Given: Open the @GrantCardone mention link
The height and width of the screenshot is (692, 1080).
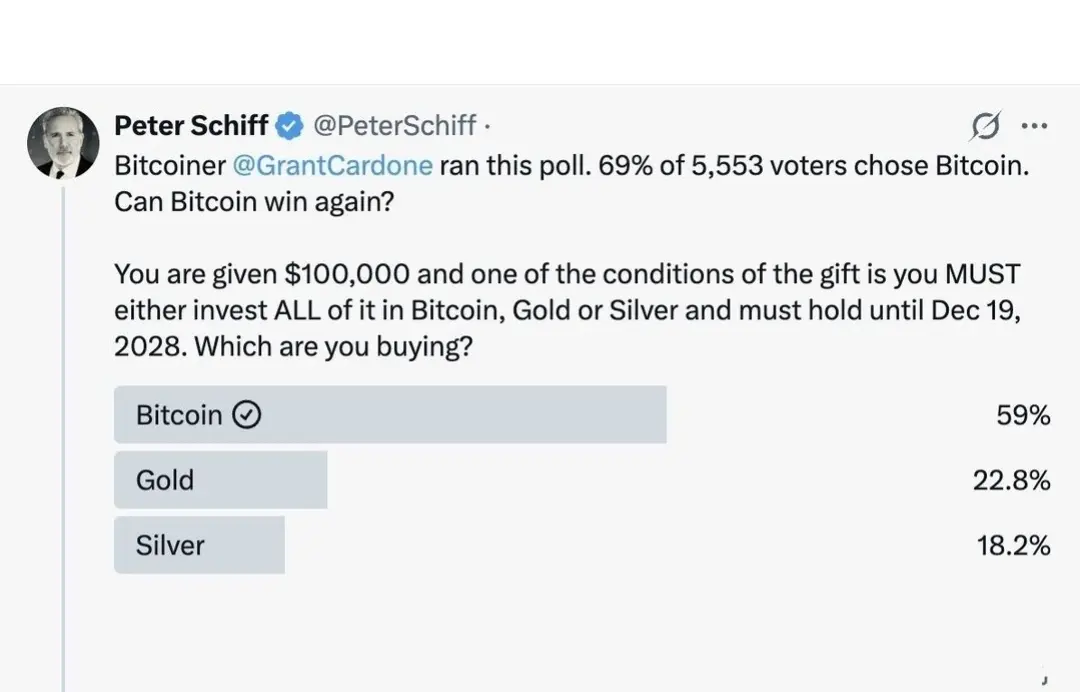Looking at the screenshot, I should (x=332, y=165).
